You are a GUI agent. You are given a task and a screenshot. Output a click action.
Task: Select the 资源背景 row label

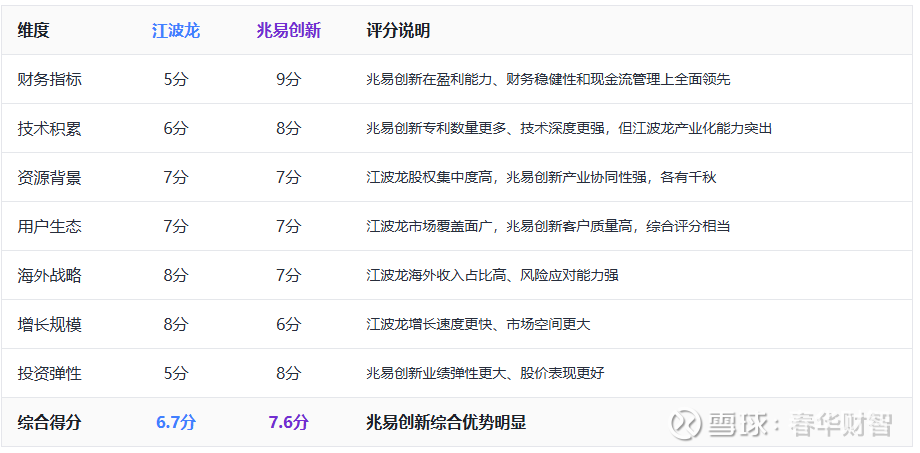[49, 177]
